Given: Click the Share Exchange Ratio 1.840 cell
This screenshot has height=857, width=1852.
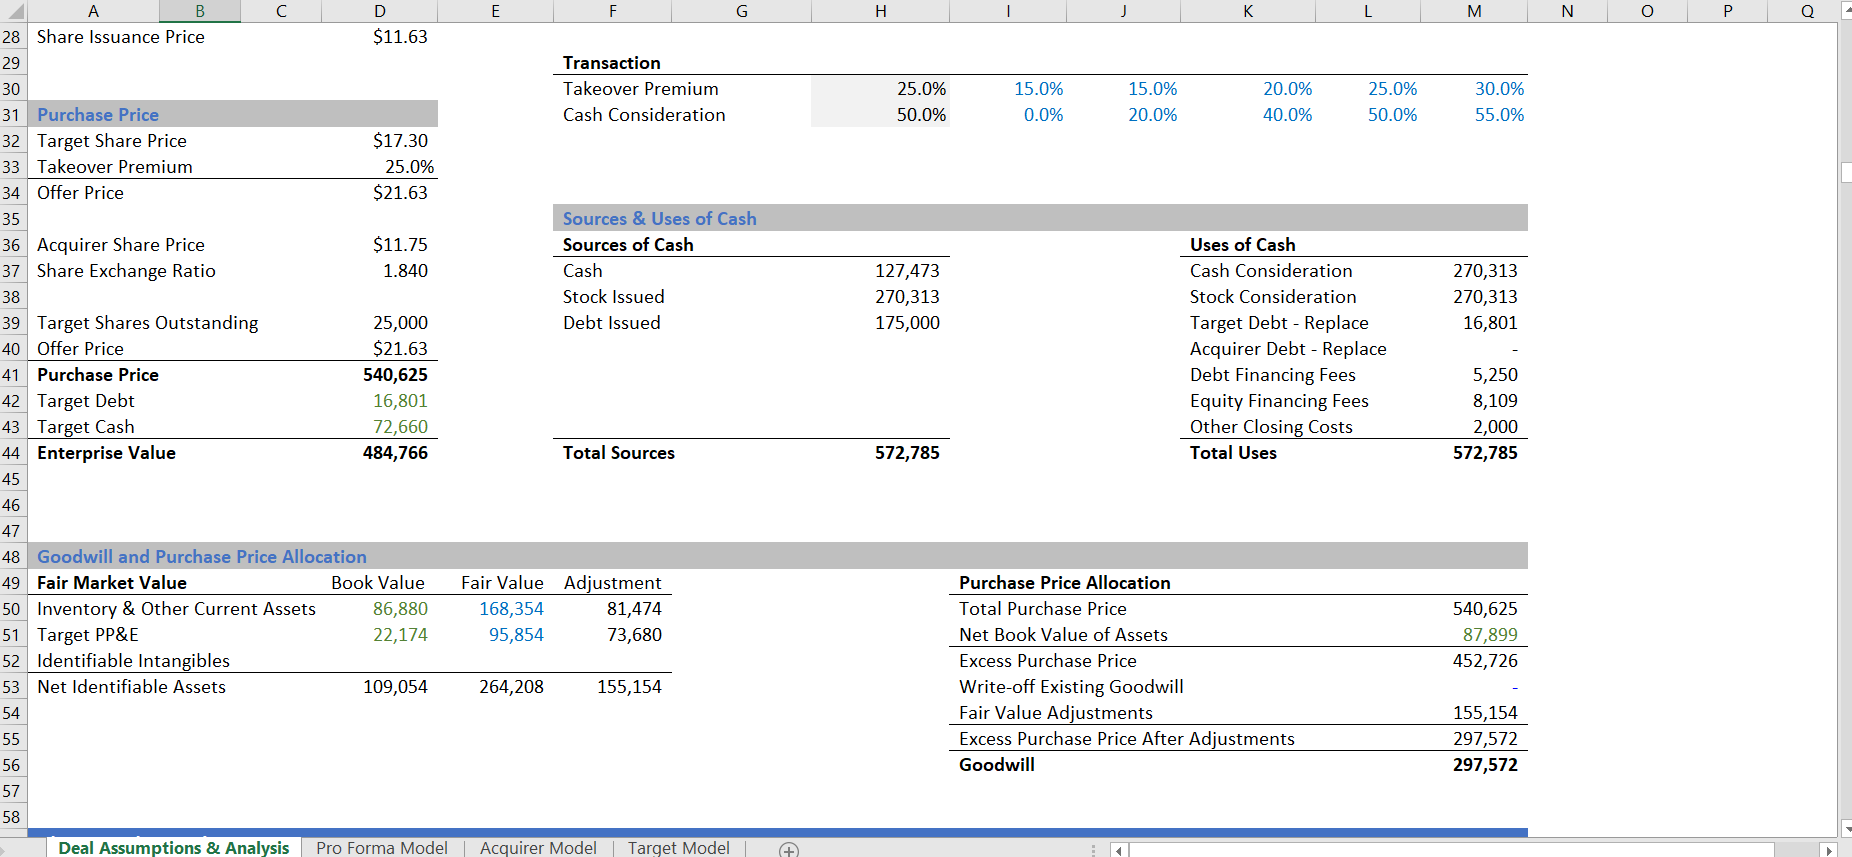Looking at the screenshot, I should 404,271.
